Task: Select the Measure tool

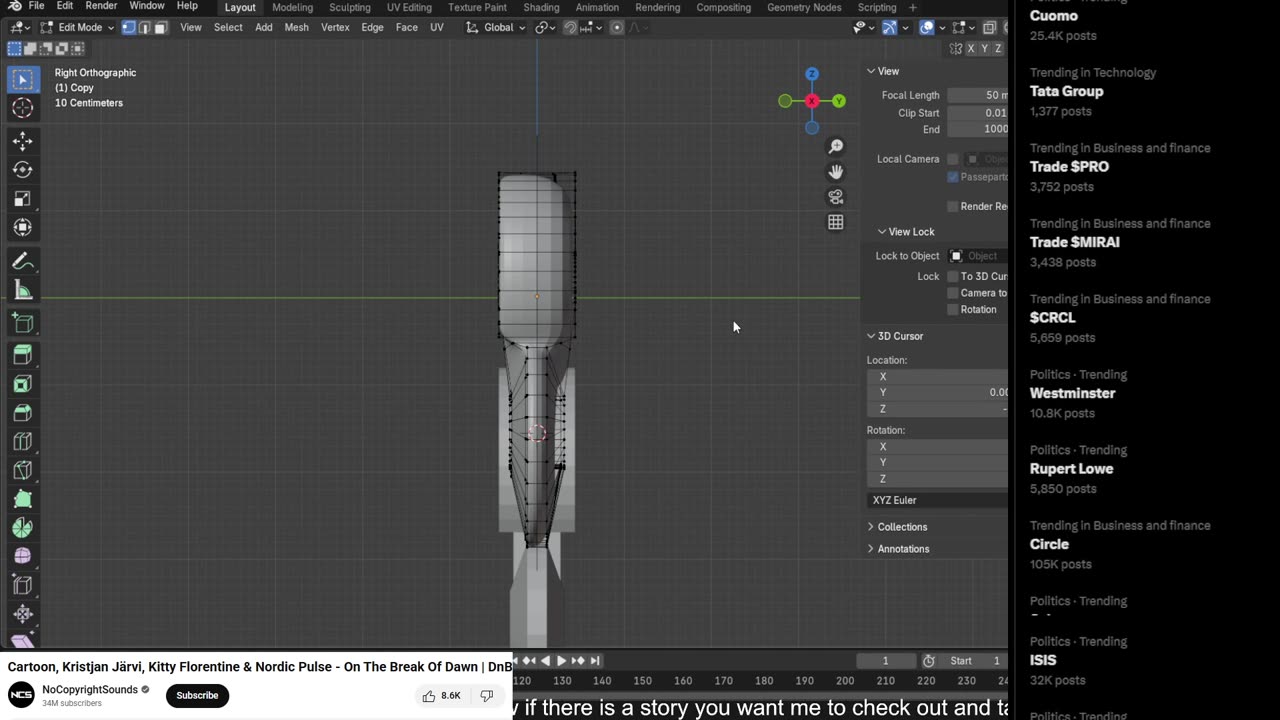Action: (22, 291)
